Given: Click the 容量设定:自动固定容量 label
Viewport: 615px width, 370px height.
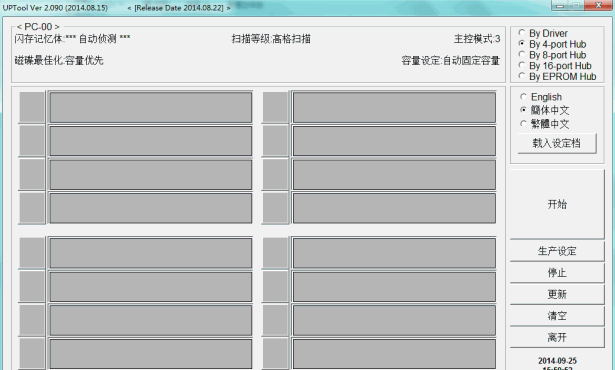Looking at the screenshot, I should [x=451, y=60].
